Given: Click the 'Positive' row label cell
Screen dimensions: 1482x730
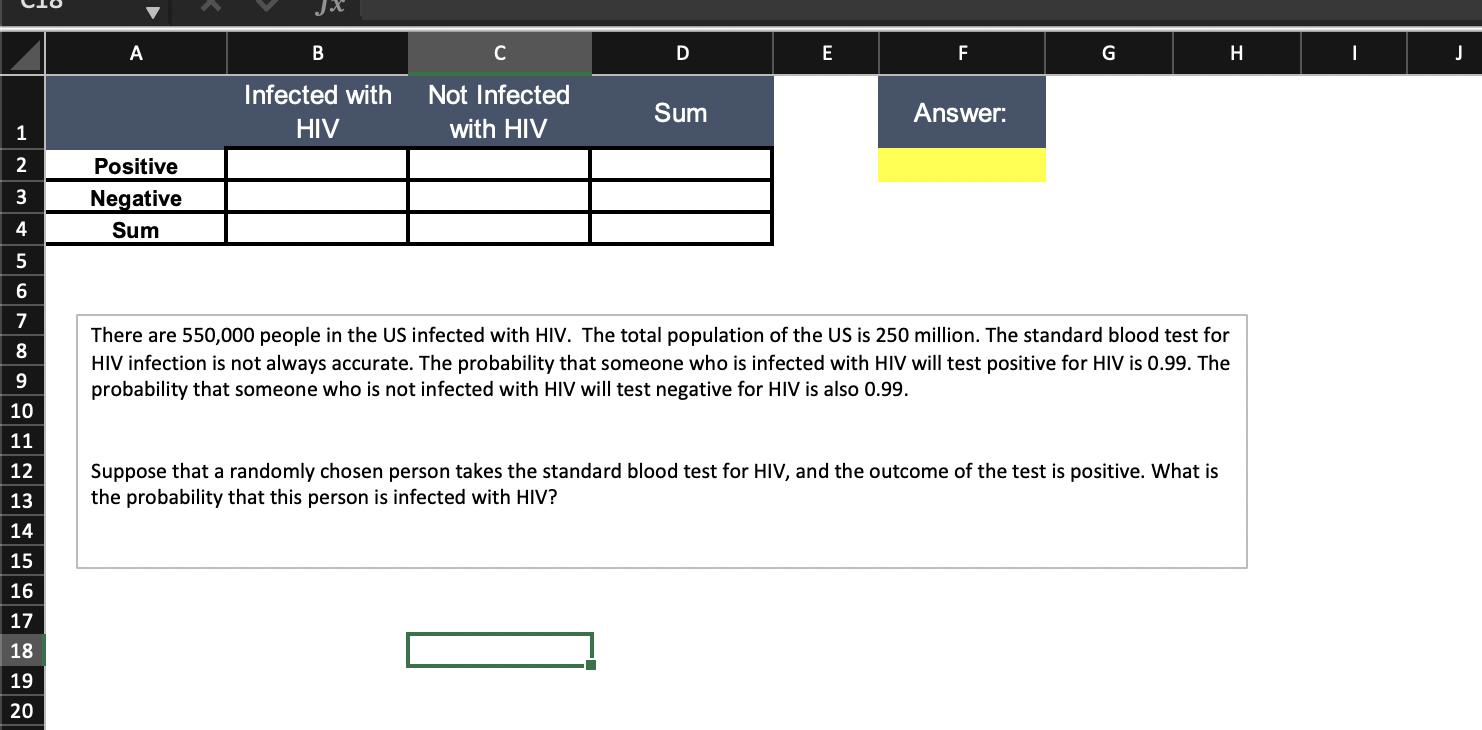Looking at the screenshot, I should click(x=135, y=166).
